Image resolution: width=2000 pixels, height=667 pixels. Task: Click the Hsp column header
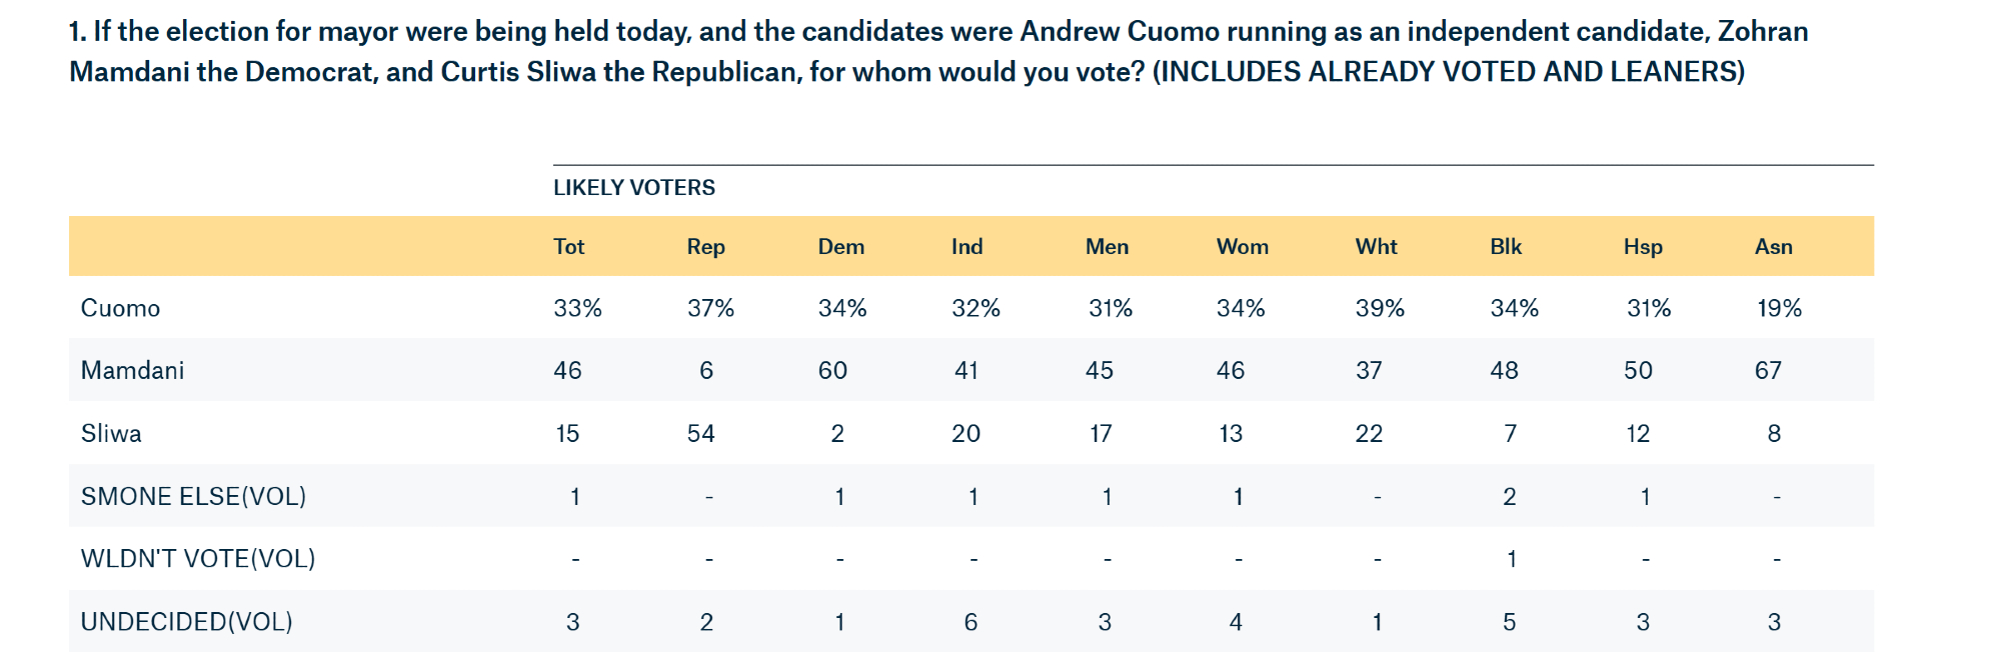pyautogui.click(x=1643, y=247)
